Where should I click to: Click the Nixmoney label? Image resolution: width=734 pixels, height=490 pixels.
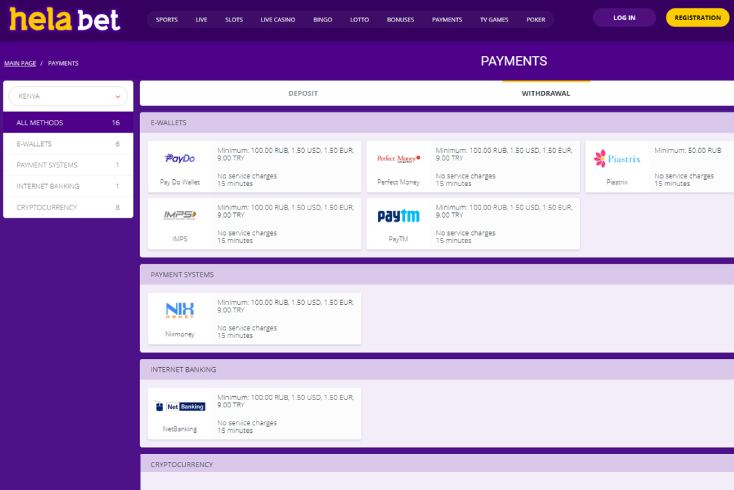(x=180, y=334)
